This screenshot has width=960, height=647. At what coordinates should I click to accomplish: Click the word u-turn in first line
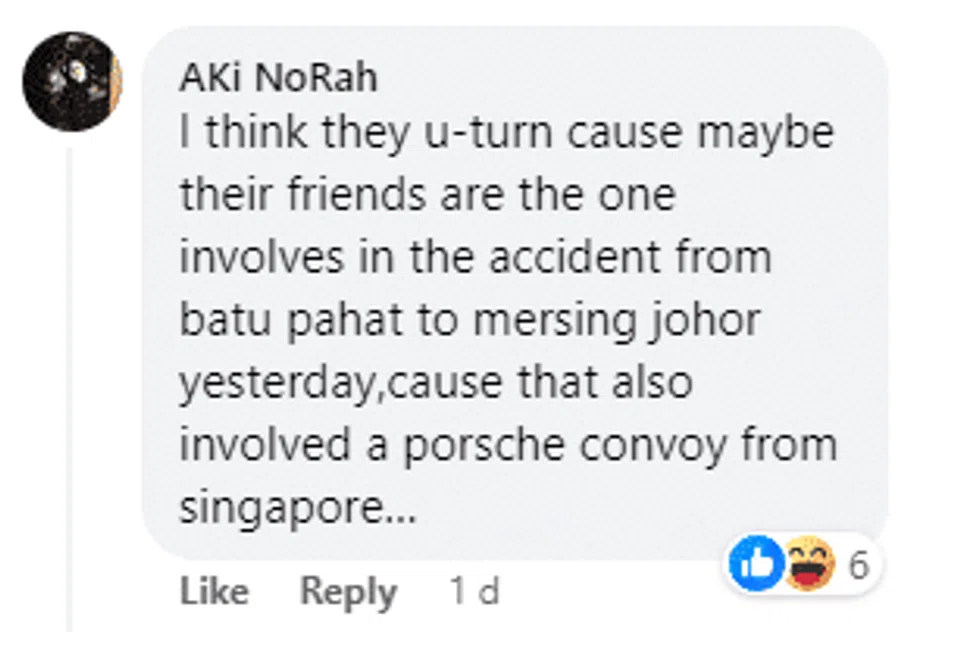489,133
